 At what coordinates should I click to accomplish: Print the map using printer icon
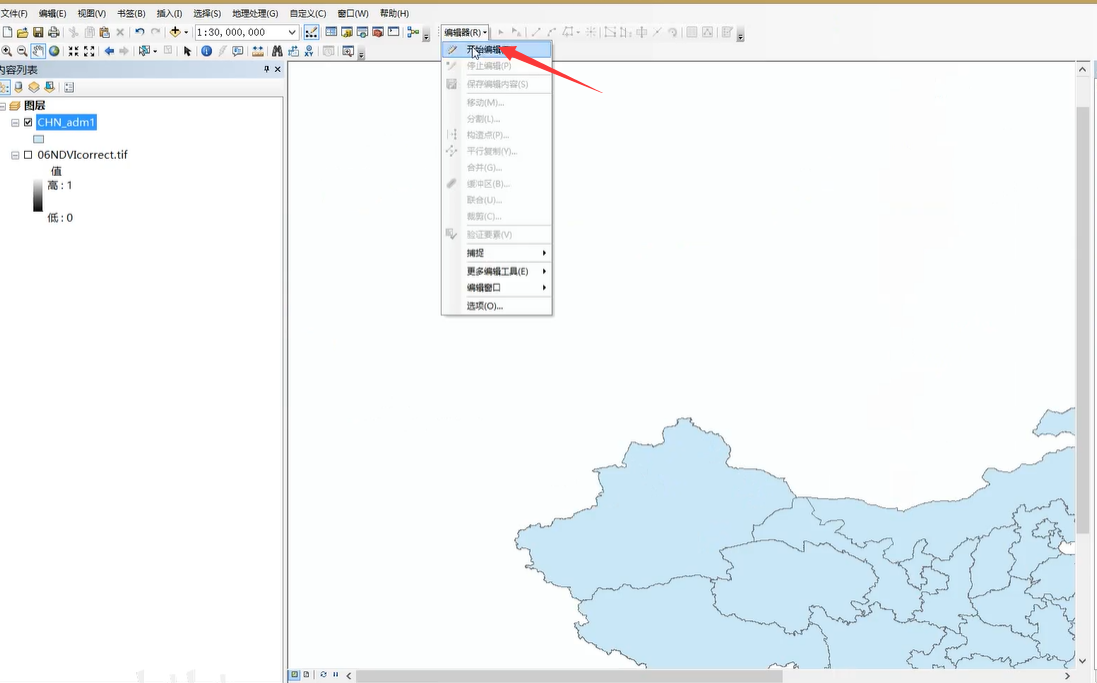point(53,32)
